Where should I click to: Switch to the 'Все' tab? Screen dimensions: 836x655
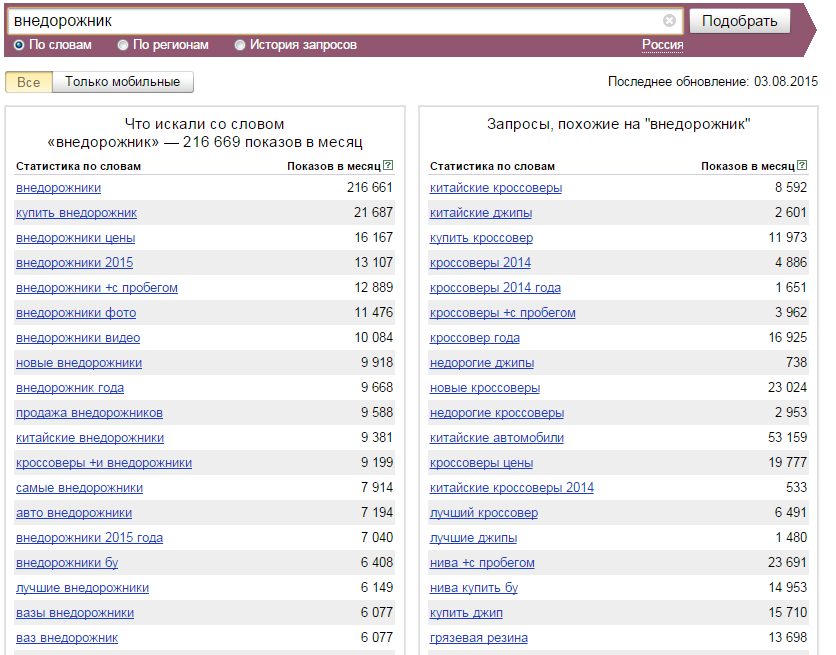click(29, 82)
